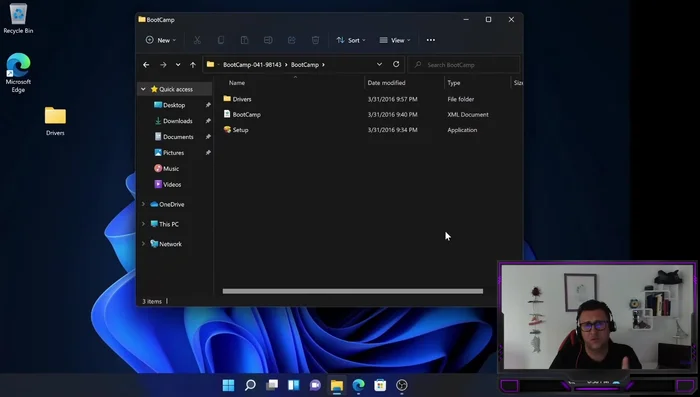
Task: Click the Share icon in toolbar
Action: (292, 40)
